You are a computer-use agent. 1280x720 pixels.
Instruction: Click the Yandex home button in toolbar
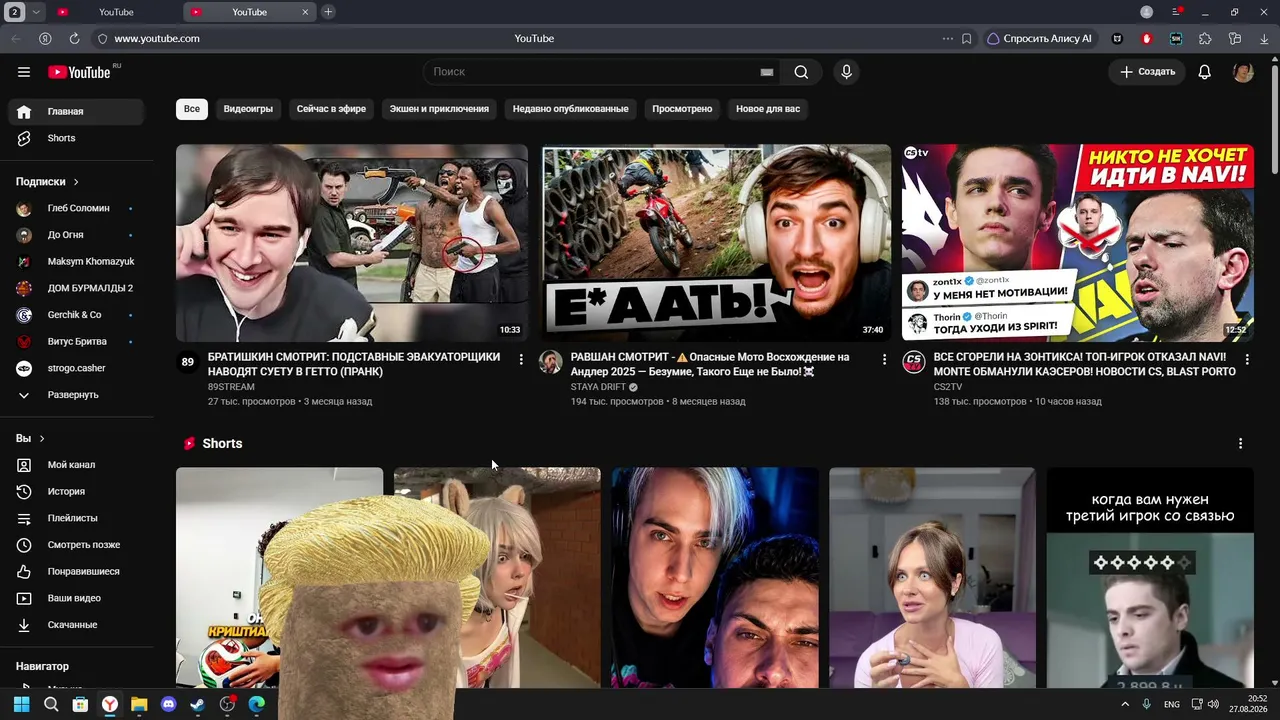[45, 38]
